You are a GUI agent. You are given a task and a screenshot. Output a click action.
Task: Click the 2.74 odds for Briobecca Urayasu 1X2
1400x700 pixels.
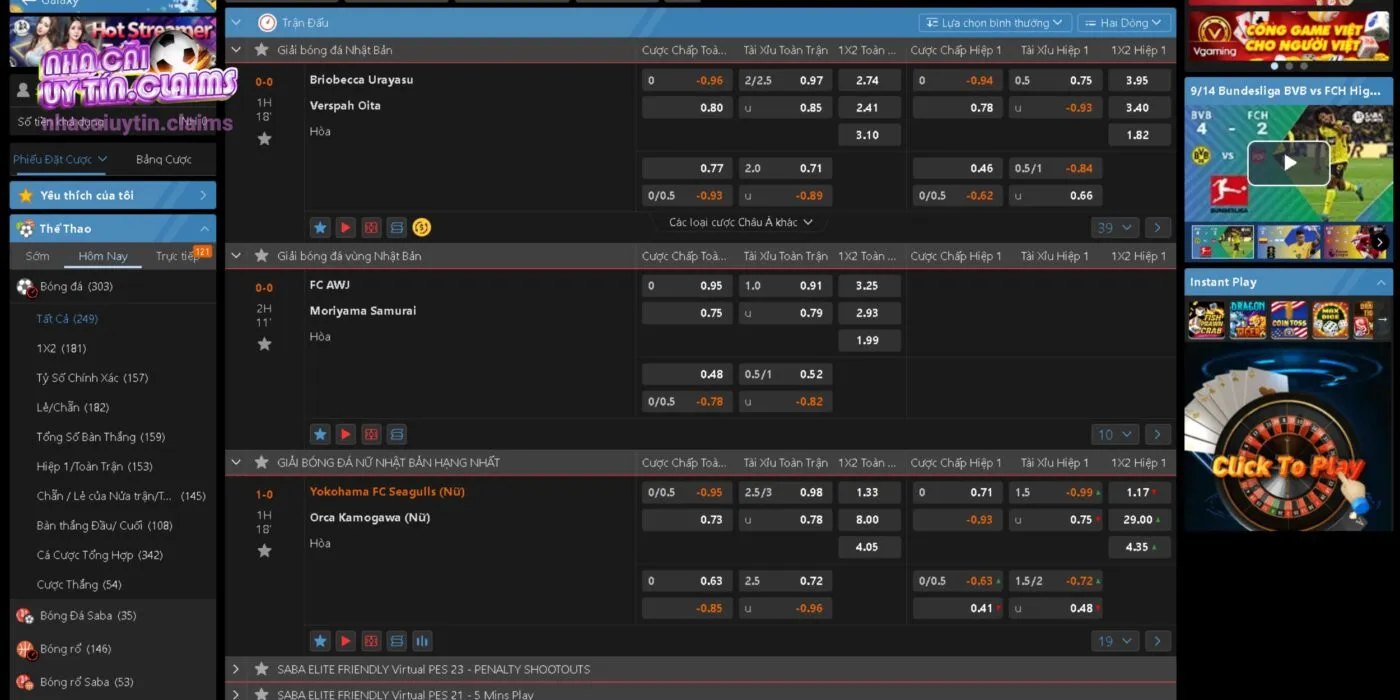868,81
